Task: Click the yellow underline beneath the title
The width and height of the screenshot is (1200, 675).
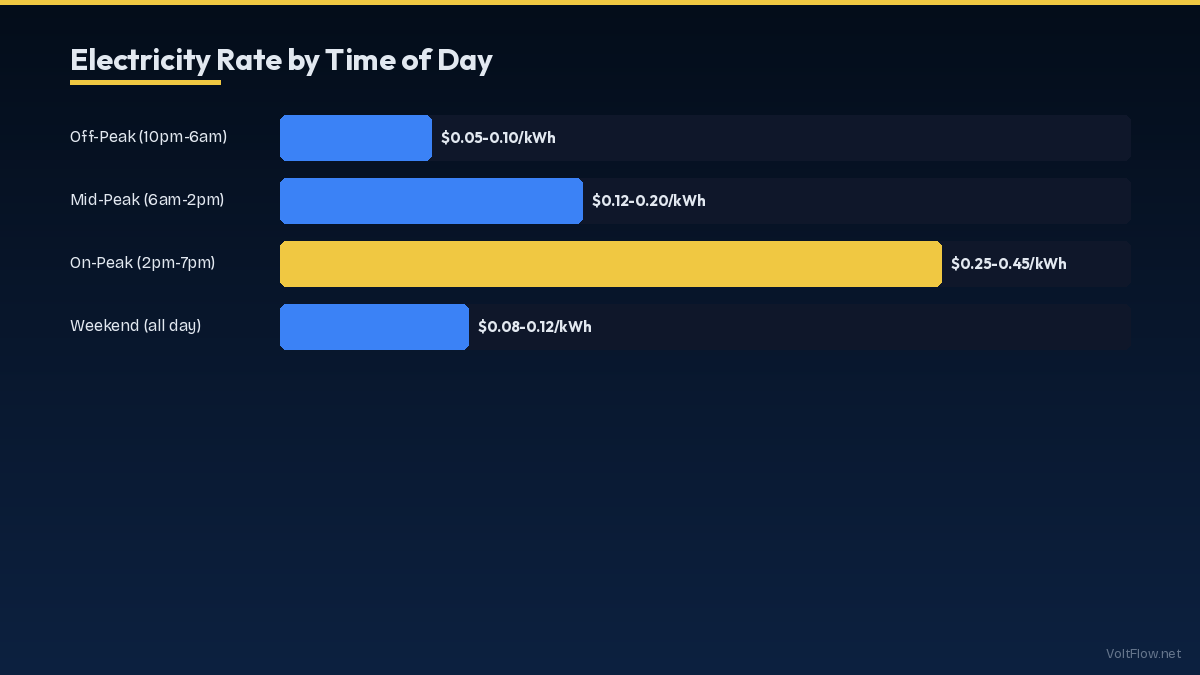Action: 145,82
